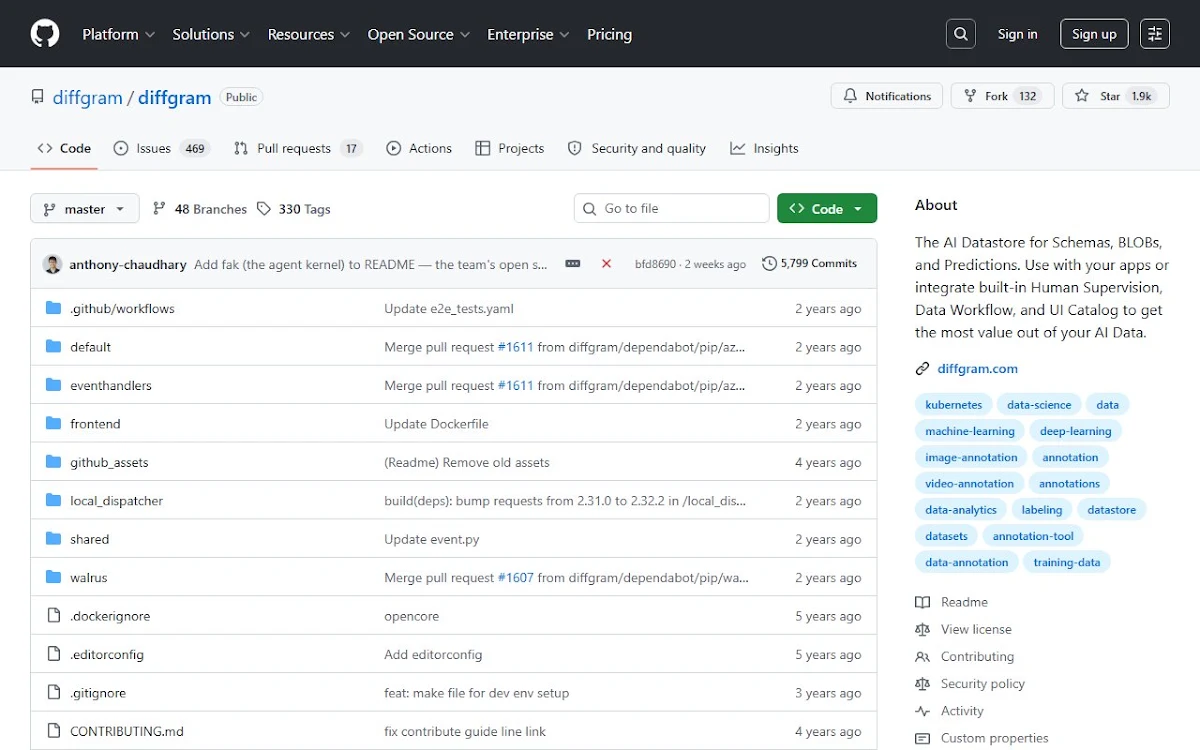Click the link icon beside diffgram.com

(923, 368)
